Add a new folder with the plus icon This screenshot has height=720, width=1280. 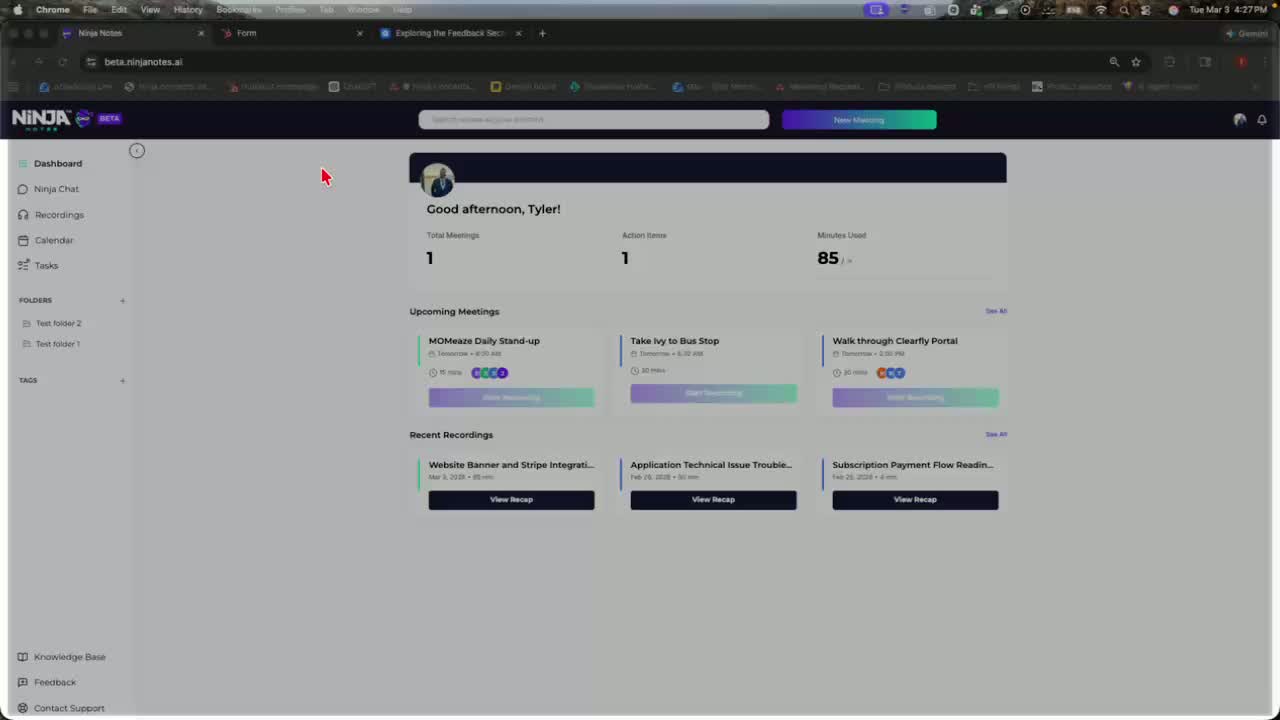click(x=123, y=300)
